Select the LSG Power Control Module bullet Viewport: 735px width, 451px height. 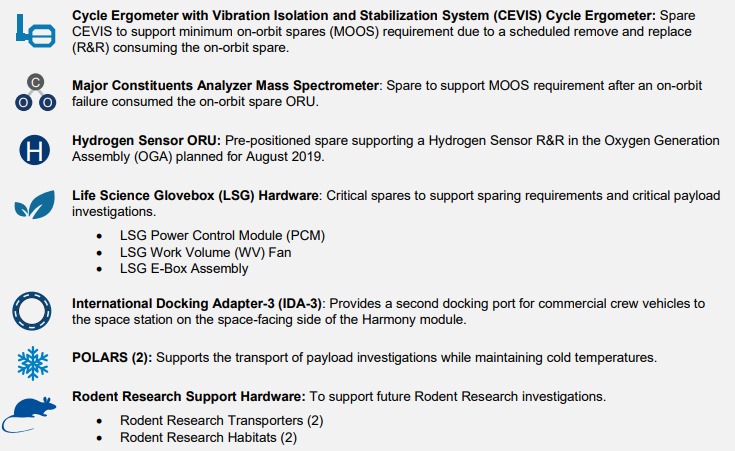222,235
